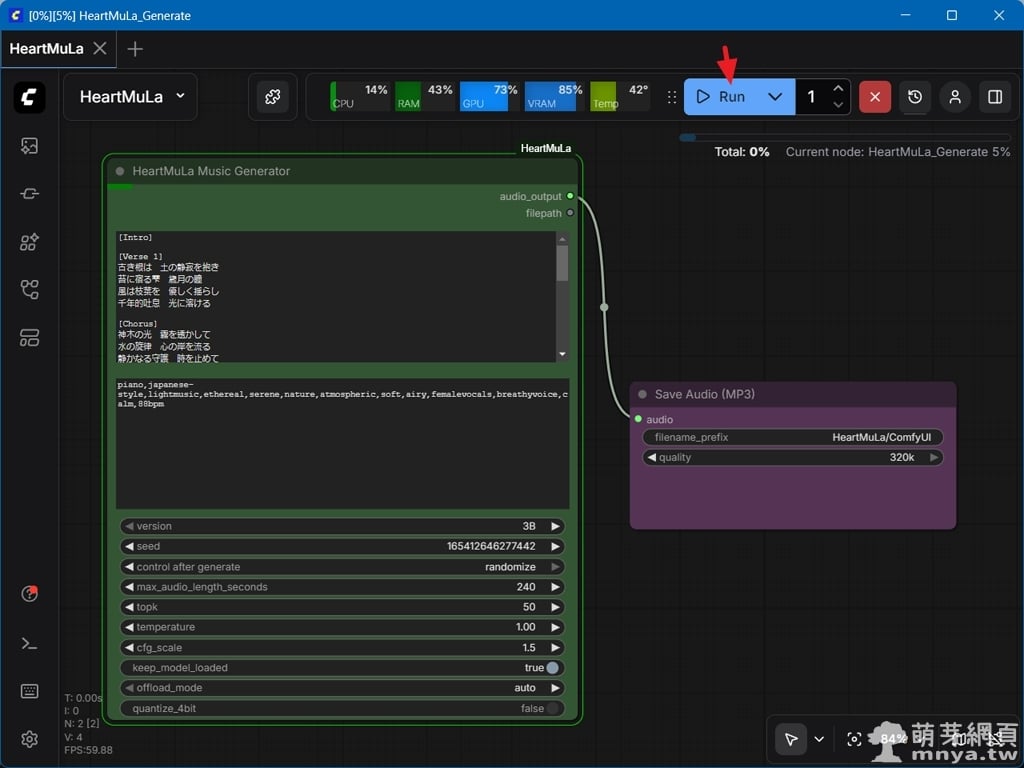Viewport: 1024px width, 768px height.
Task: Click the red cancel execution button
Action: 875,97
